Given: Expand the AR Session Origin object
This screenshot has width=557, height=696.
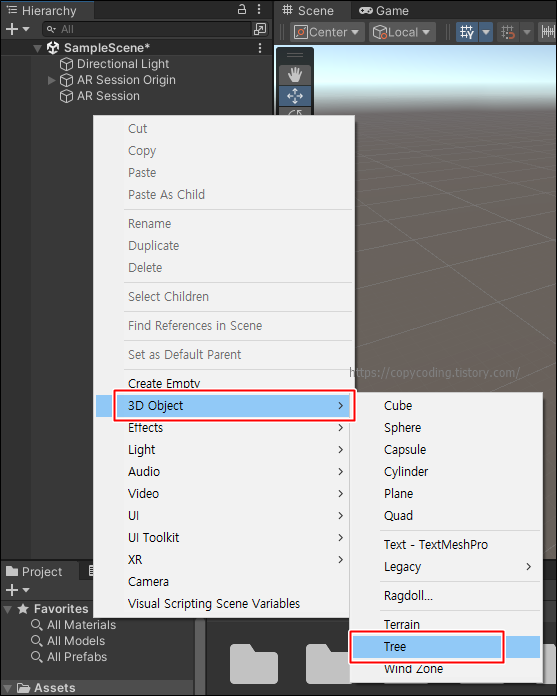Looking at the screenshot, I should pyautogui.click(x=51, y=80).
